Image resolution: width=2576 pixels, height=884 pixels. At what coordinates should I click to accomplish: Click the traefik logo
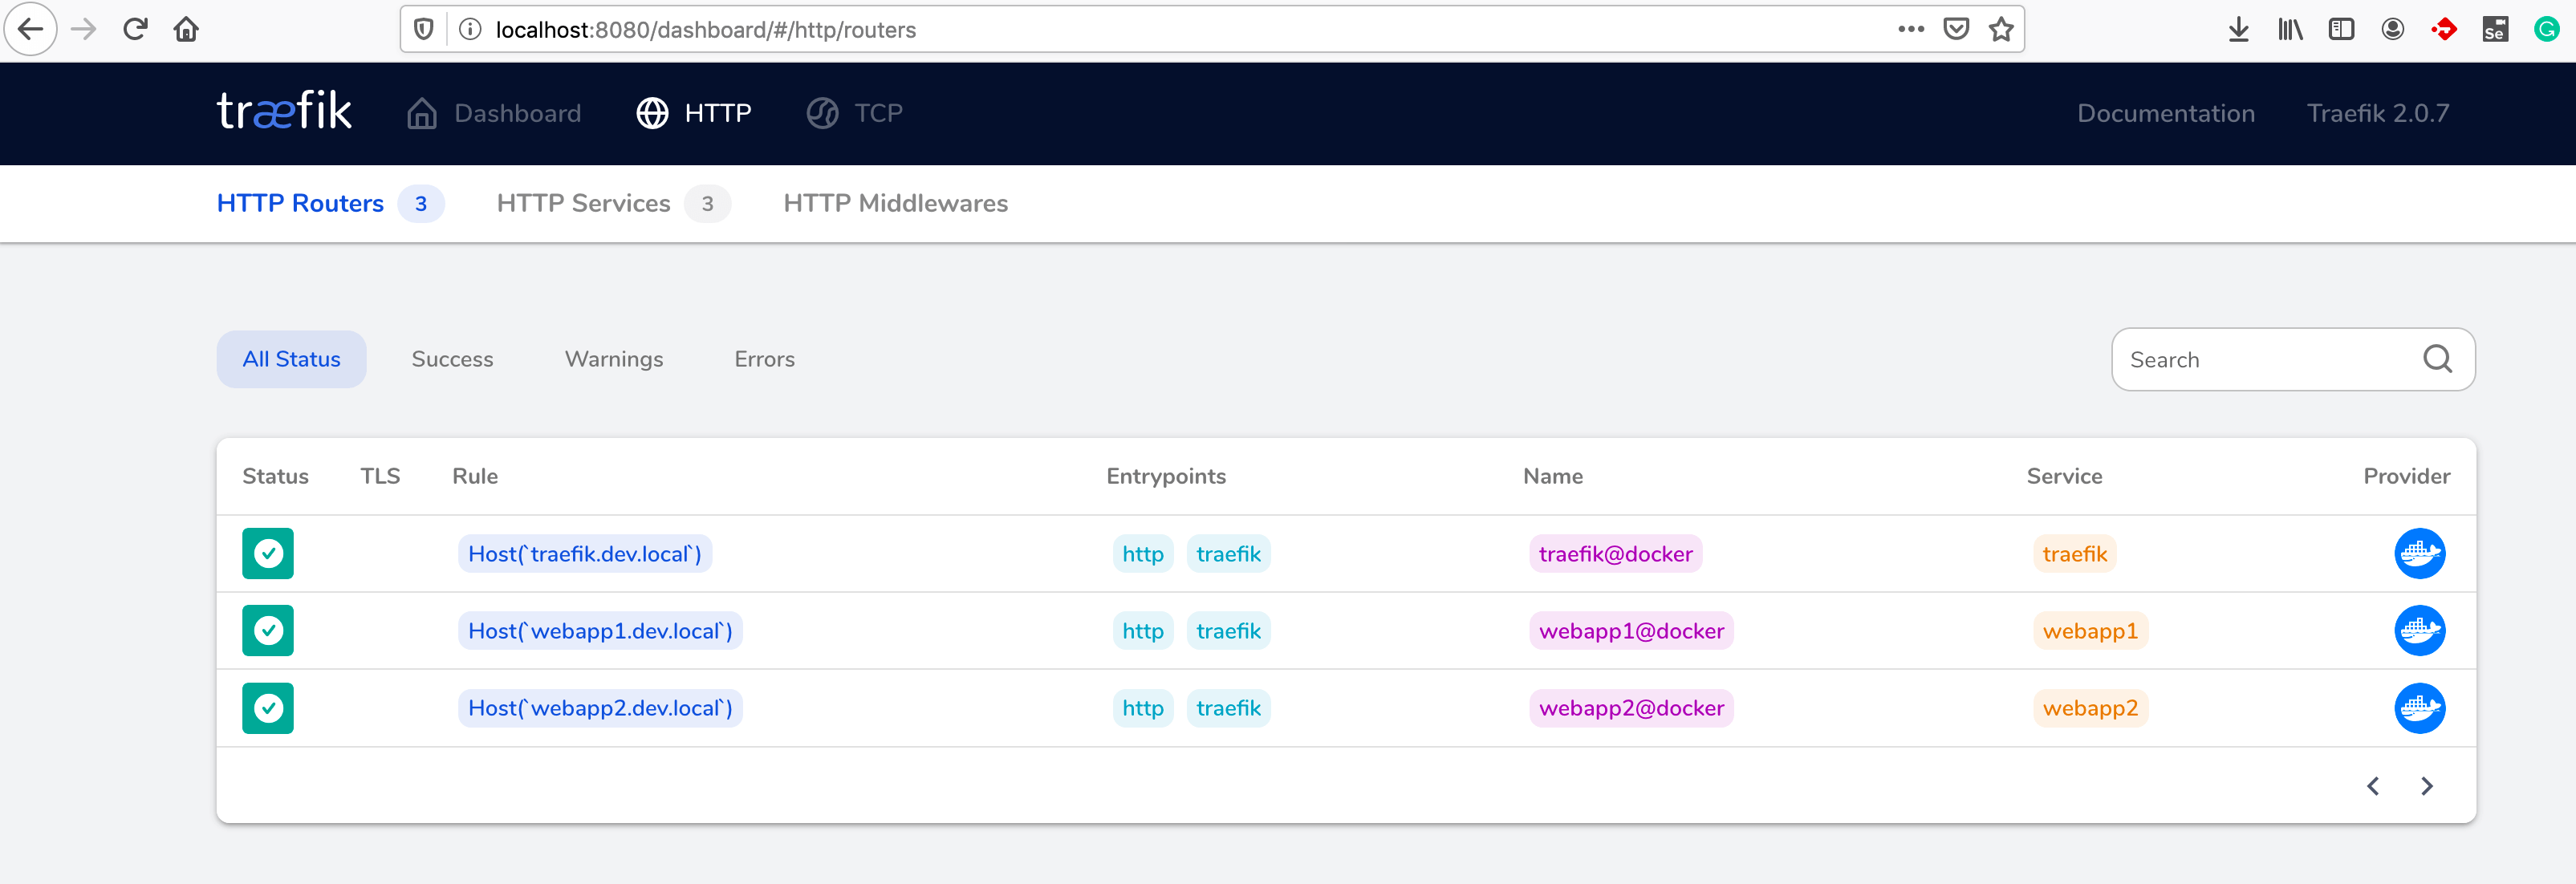(284, 112)
